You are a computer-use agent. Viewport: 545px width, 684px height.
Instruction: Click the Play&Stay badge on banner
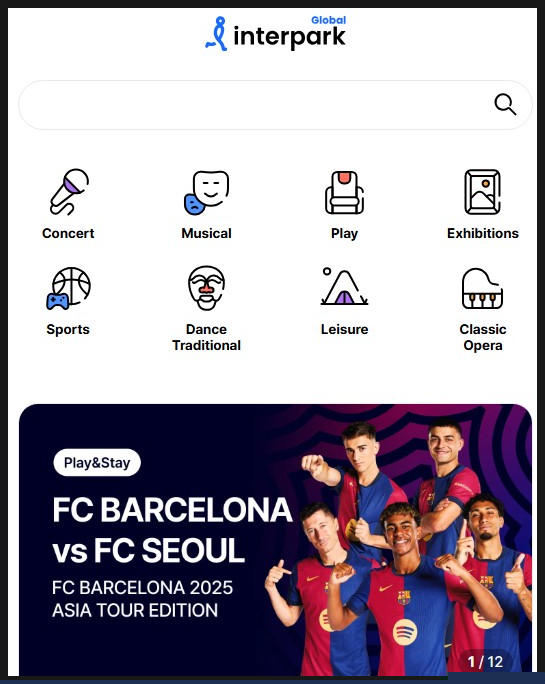point(97,462)
